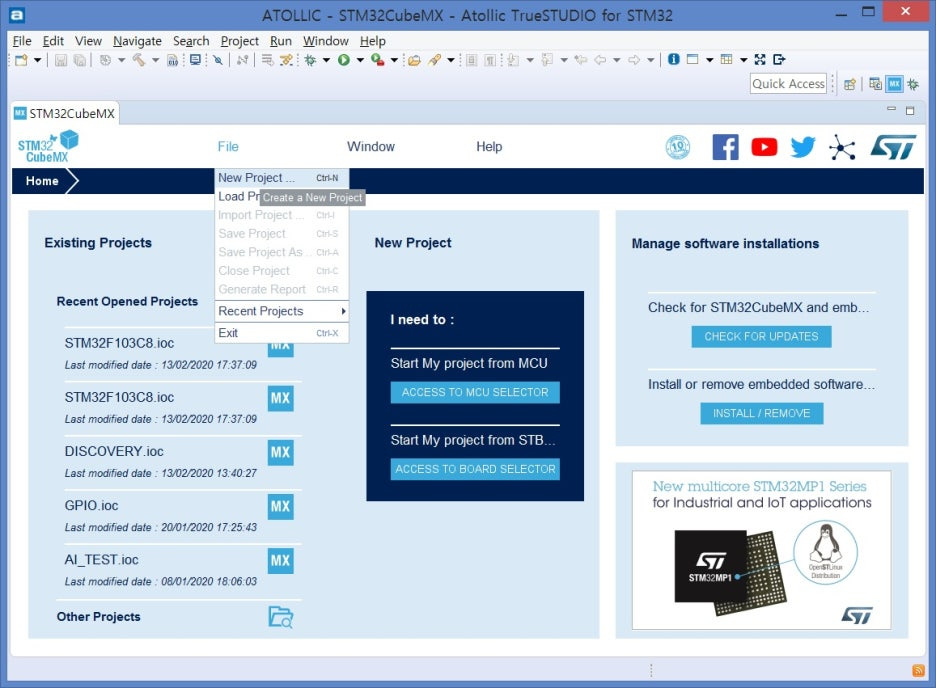Maximize the STM32CubeMX editor view
The width and height of the screenshot is (936, 688).
pos(910,110)
